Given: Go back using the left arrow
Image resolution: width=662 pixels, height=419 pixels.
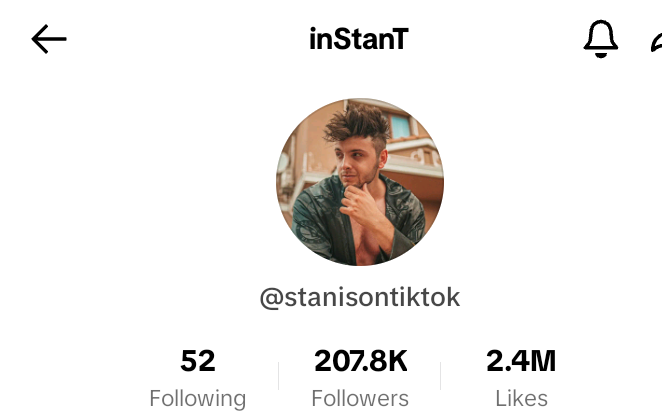Looking at the screenshot, I should pos(49,39).
